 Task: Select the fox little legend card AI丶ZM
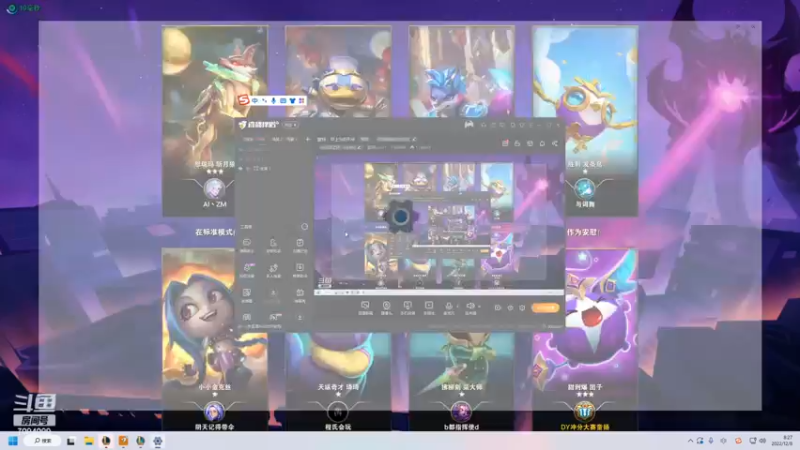[x=215, y=120]
